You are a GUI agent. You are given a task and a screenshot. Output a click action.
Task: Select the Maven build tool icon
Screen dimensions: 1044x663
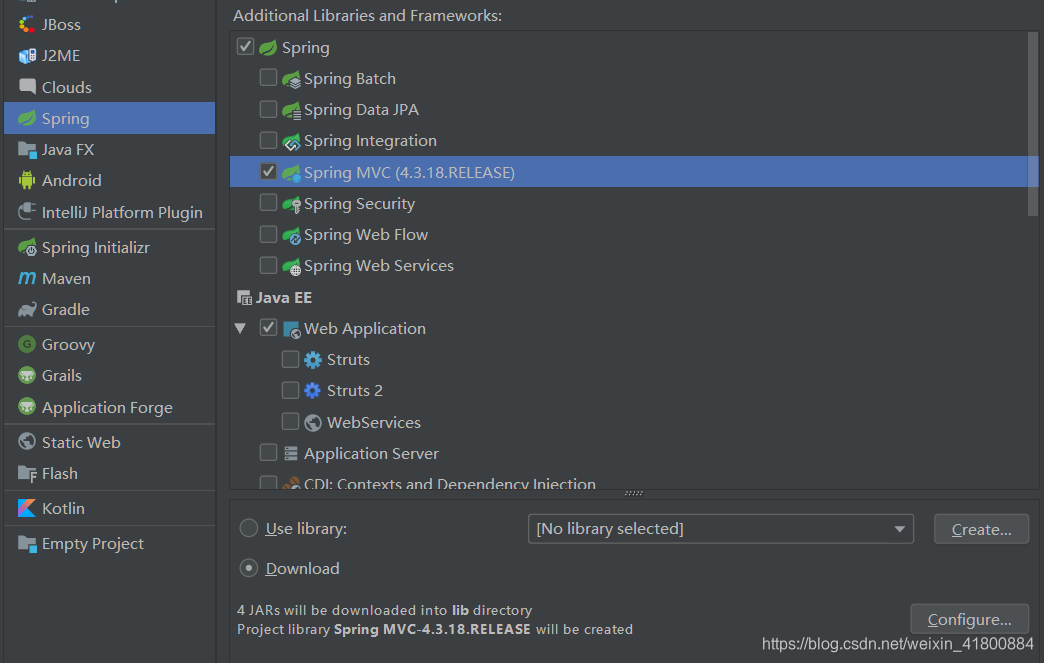click(x=27, y=278)
